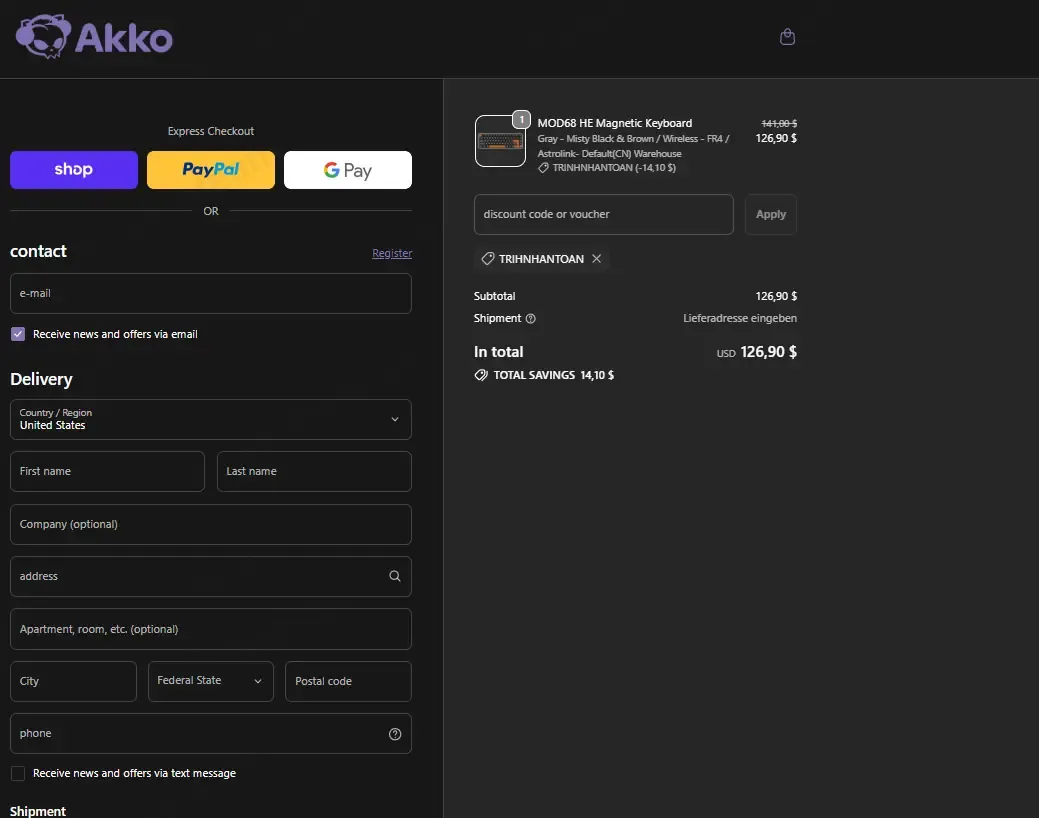Image resolution: width=1039 pixels, height=818 pixels.
Task: Open the Country / Region dropdown
Action: click(x=211, y=419)
